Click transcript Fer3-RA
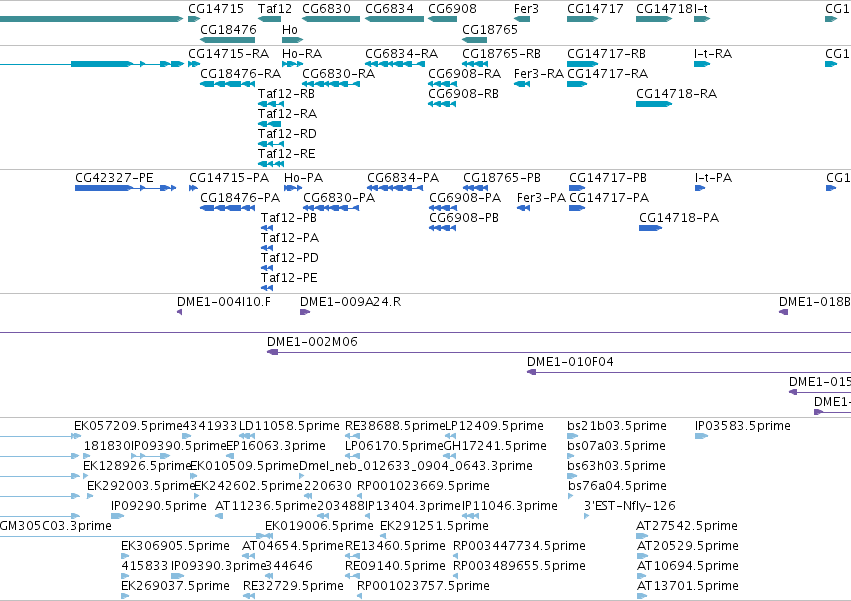The width and height of the screenshot is (851, 601). coord(539,74)
